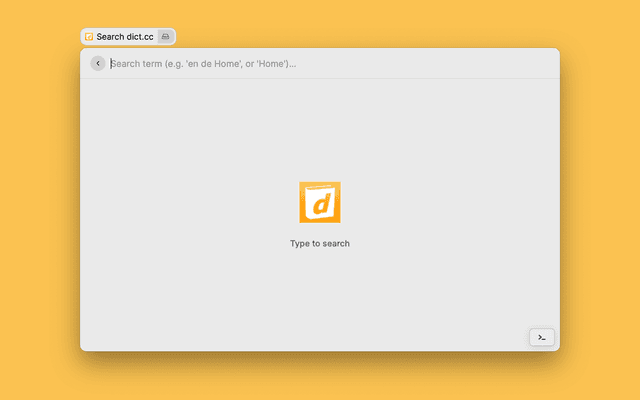This screenshot has height=400, width=640.
Task: Show the action panel via the prompt icon
Action: [541, 337]
